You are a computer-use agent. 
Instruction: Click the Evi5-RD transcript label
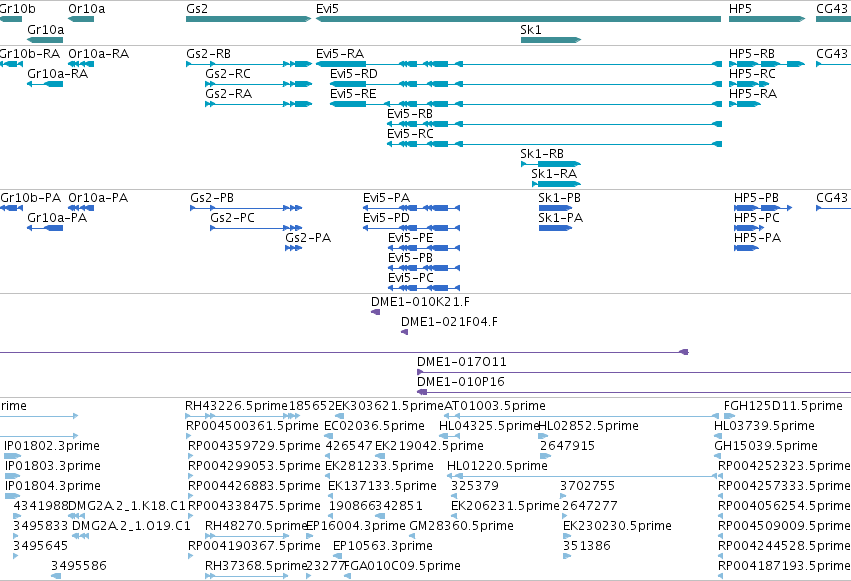[x=353, y=74]
